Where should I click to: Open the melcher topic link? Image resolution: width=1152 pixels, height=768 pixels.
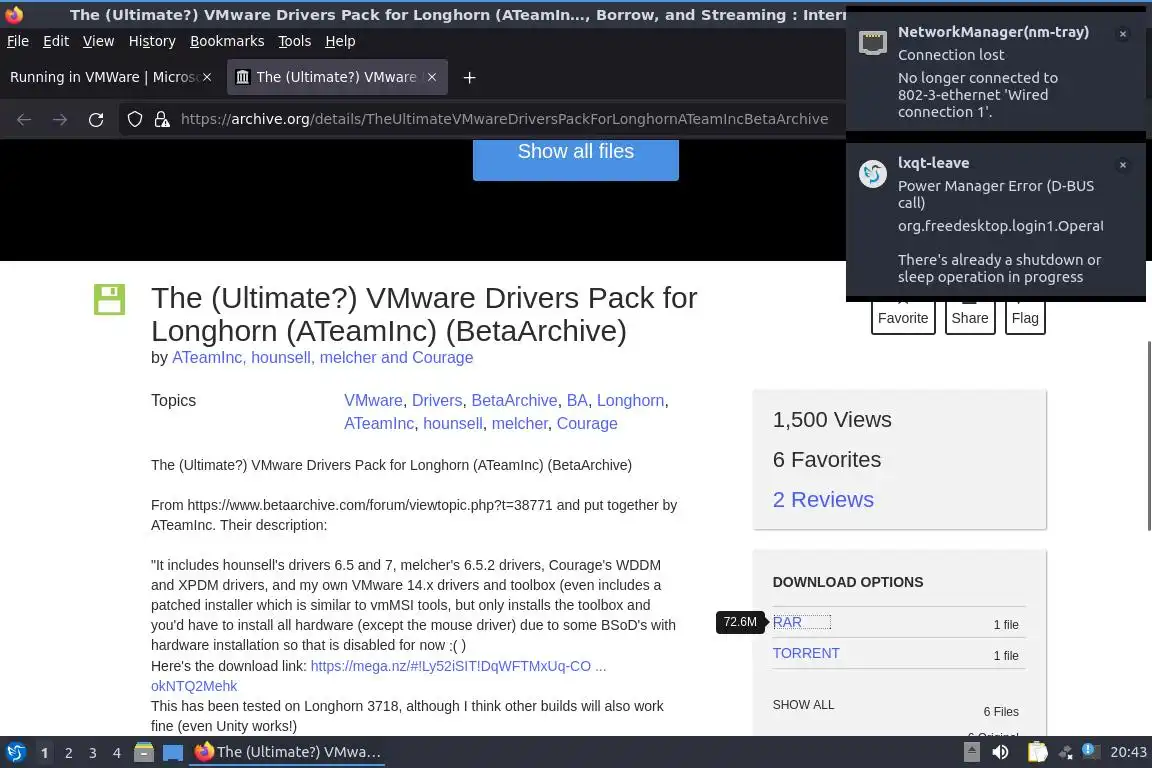(519, 423)
